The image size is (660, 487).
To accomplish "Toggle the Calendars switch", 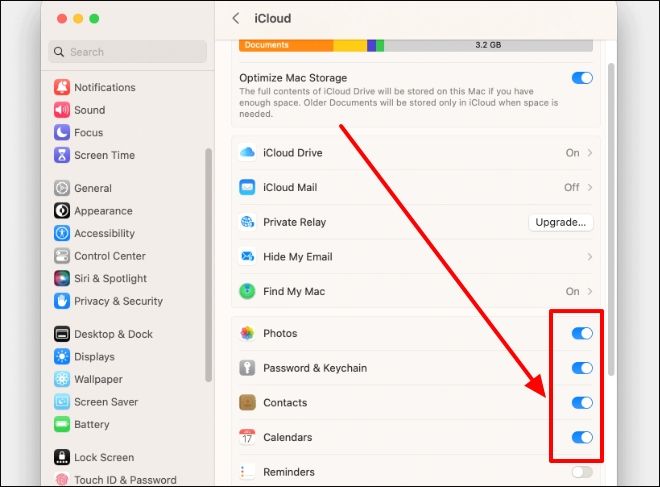I will click(x=582, y=437).
